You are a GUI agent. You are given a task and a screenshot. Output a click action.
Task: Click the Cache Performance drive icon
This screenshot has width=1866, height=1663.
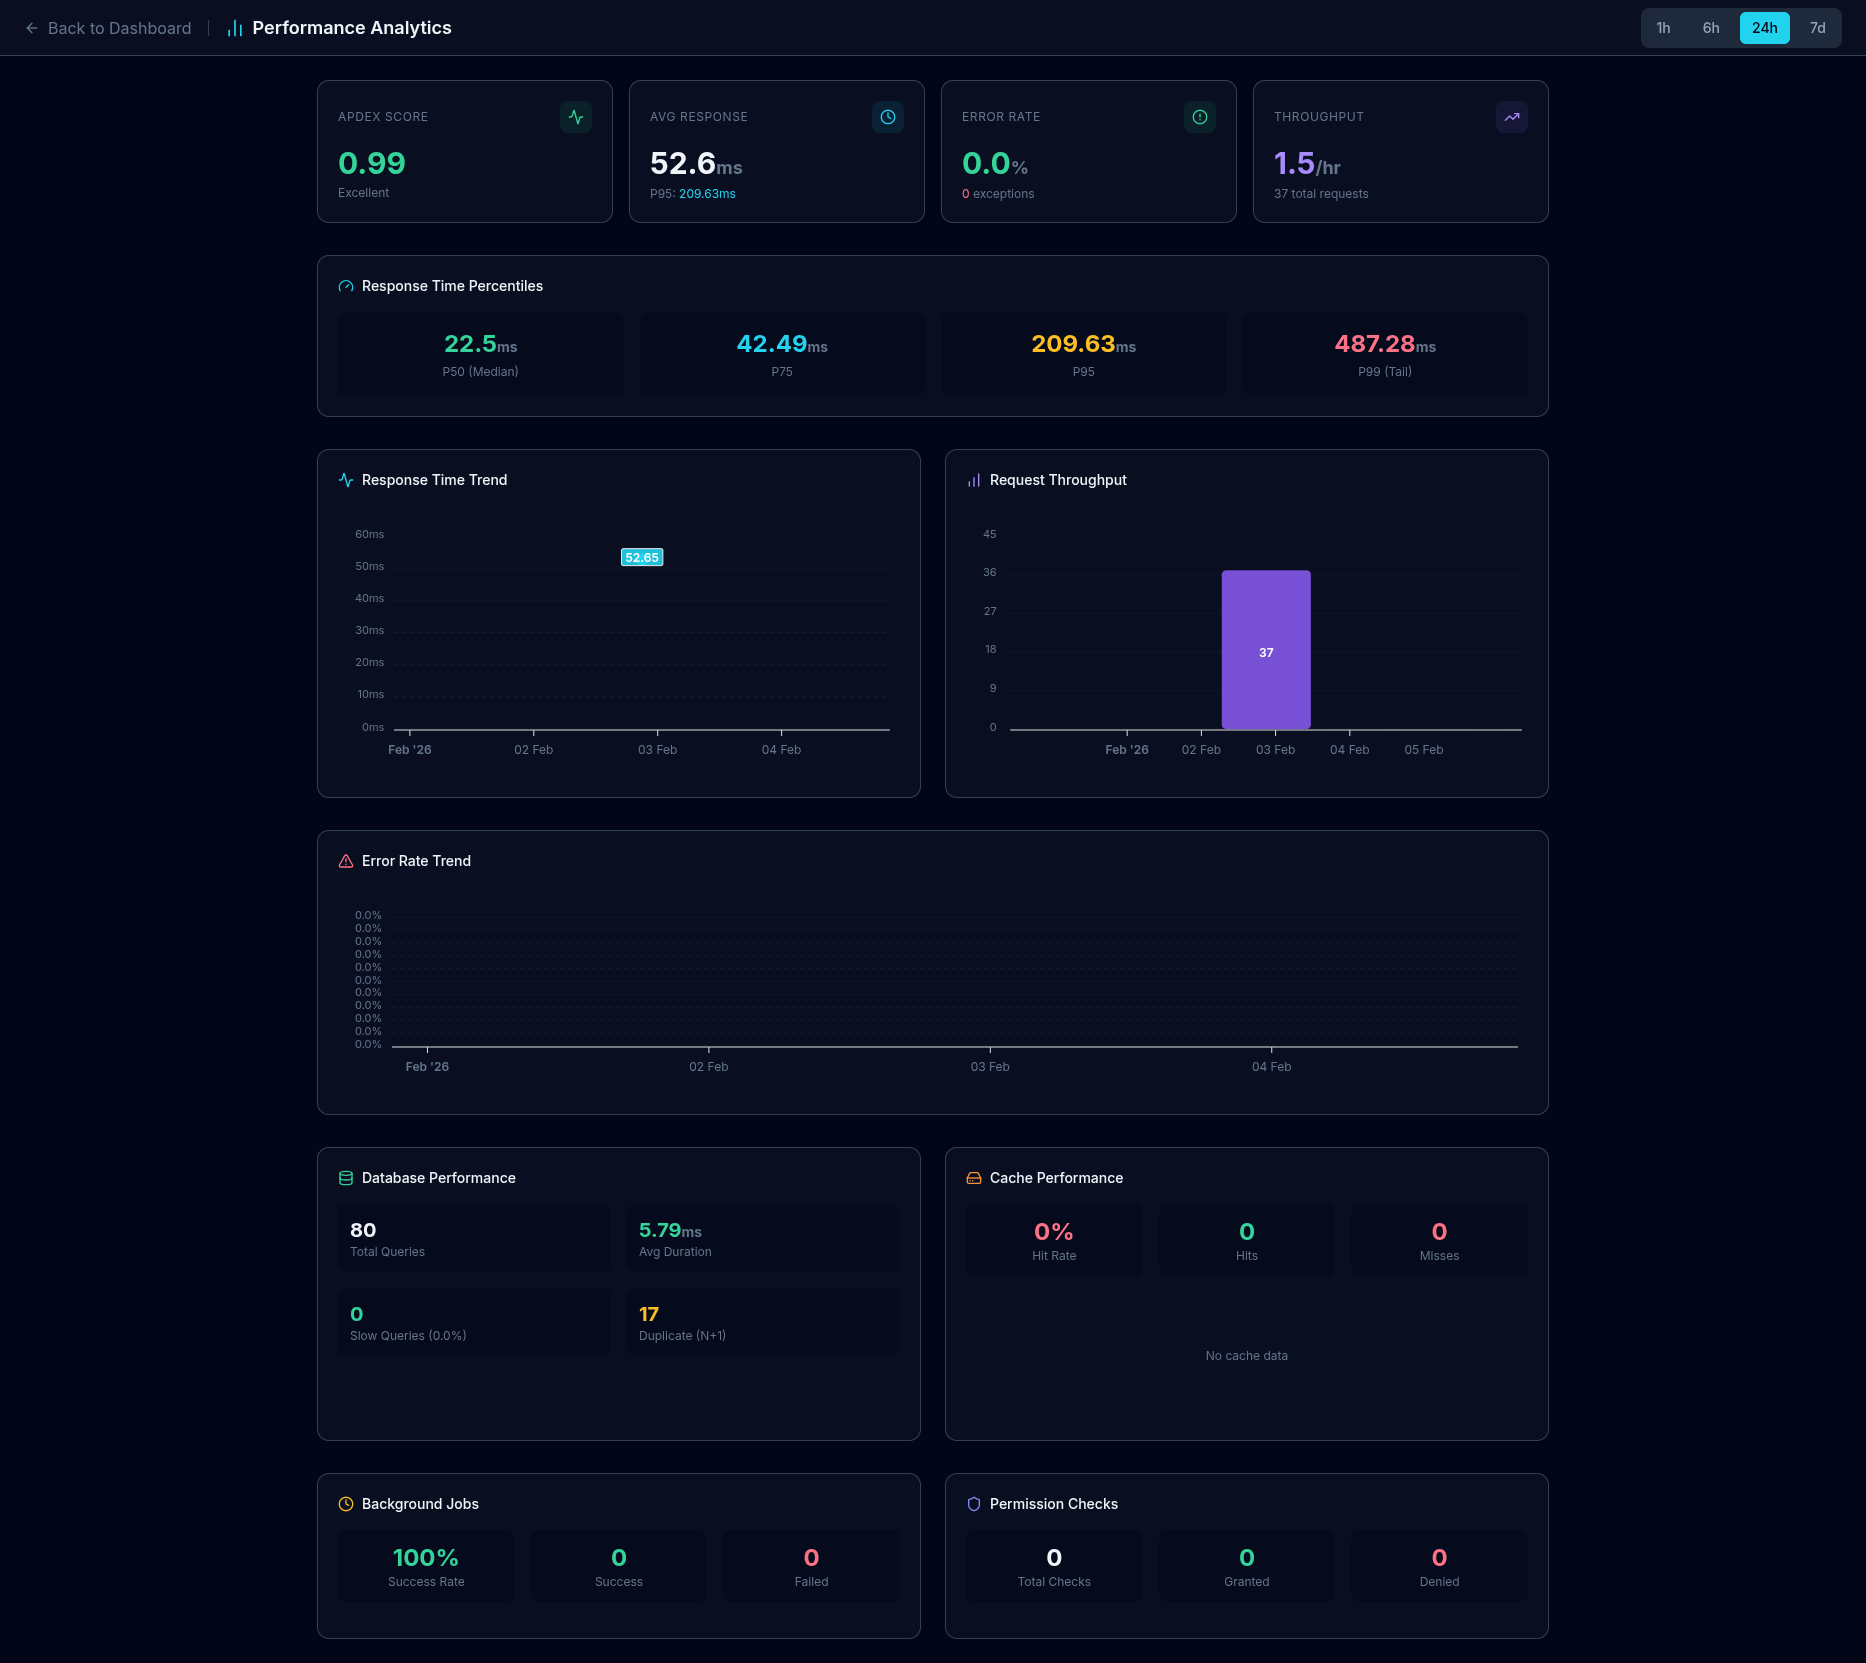(974, 1178)
